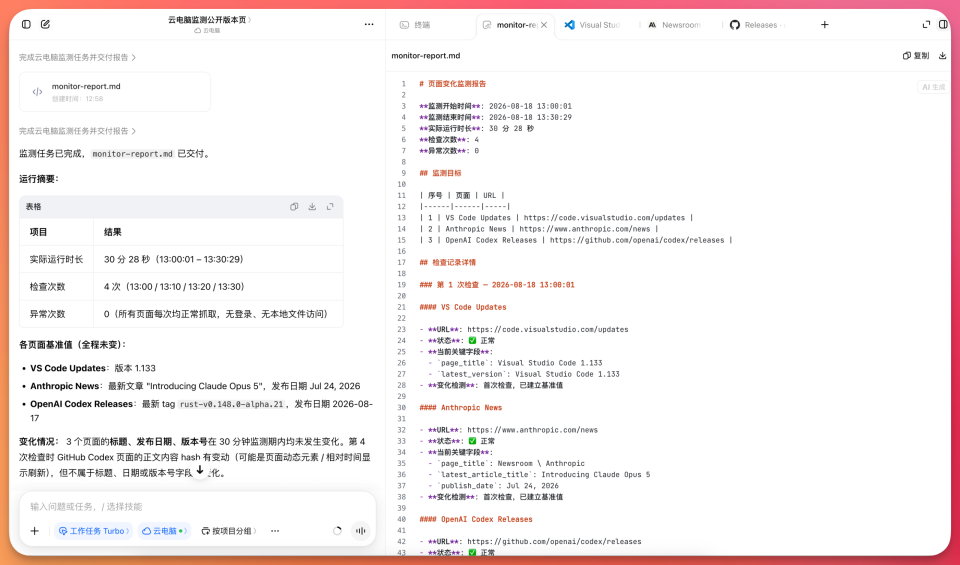This screenshot has height=565, width=960.
Task: Expand the second 完成云电脑监测任务并交付报告 step
Action: point(77,131)
